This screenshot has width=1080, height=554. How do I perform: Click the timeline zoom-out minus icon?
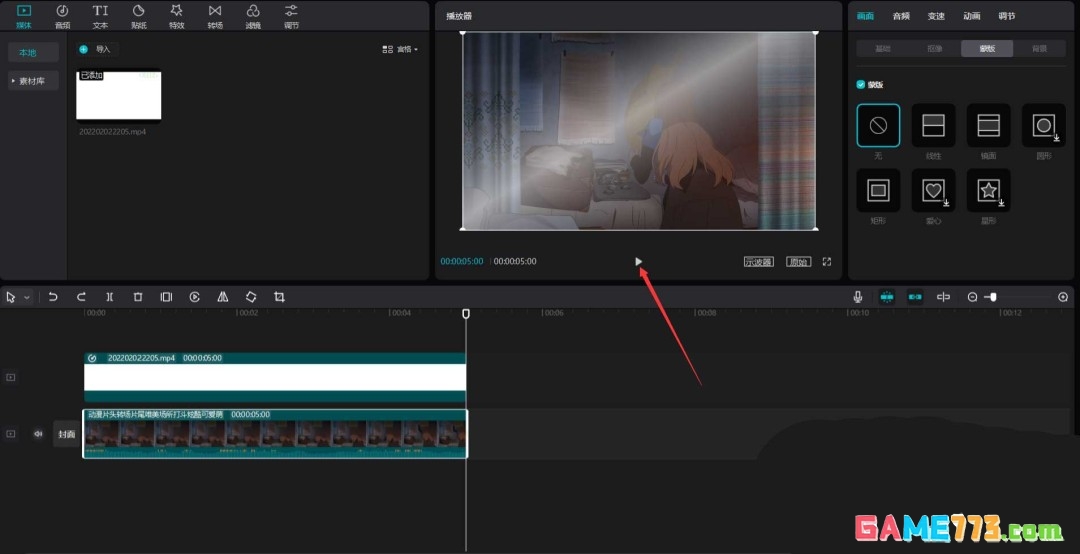click(x=973, y=297)
